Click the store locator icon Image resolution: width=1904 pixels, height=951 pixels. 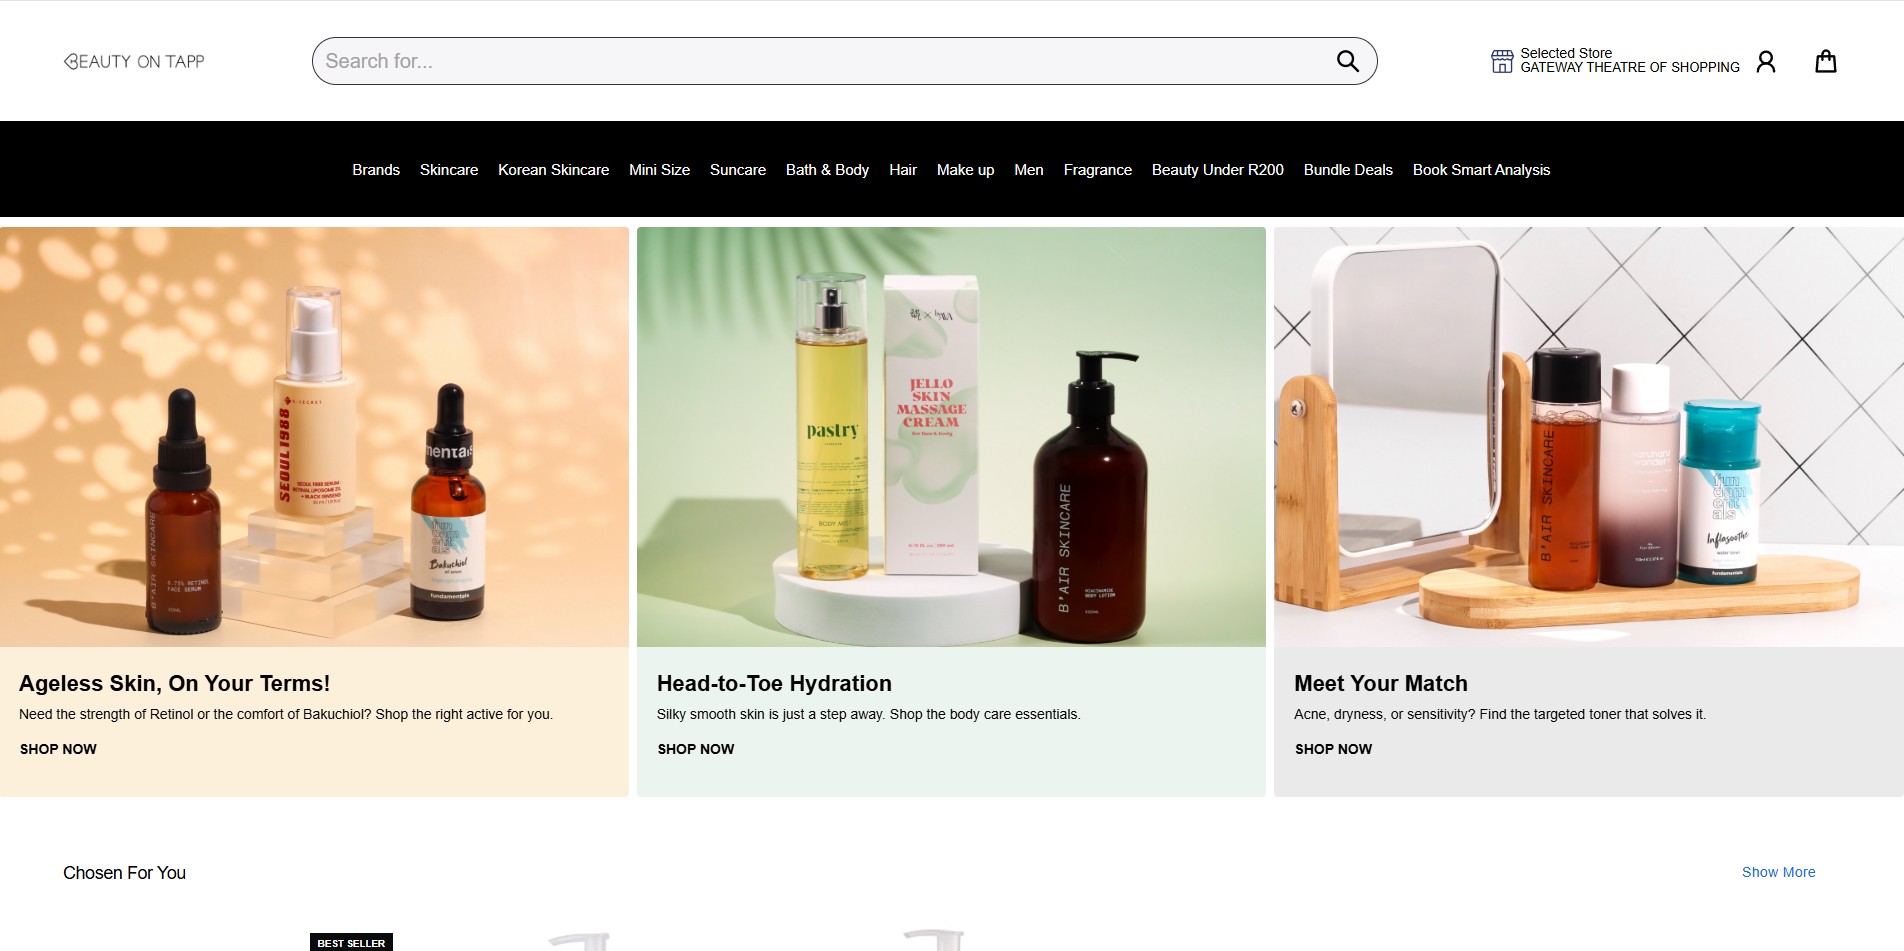click(1502, 61)
